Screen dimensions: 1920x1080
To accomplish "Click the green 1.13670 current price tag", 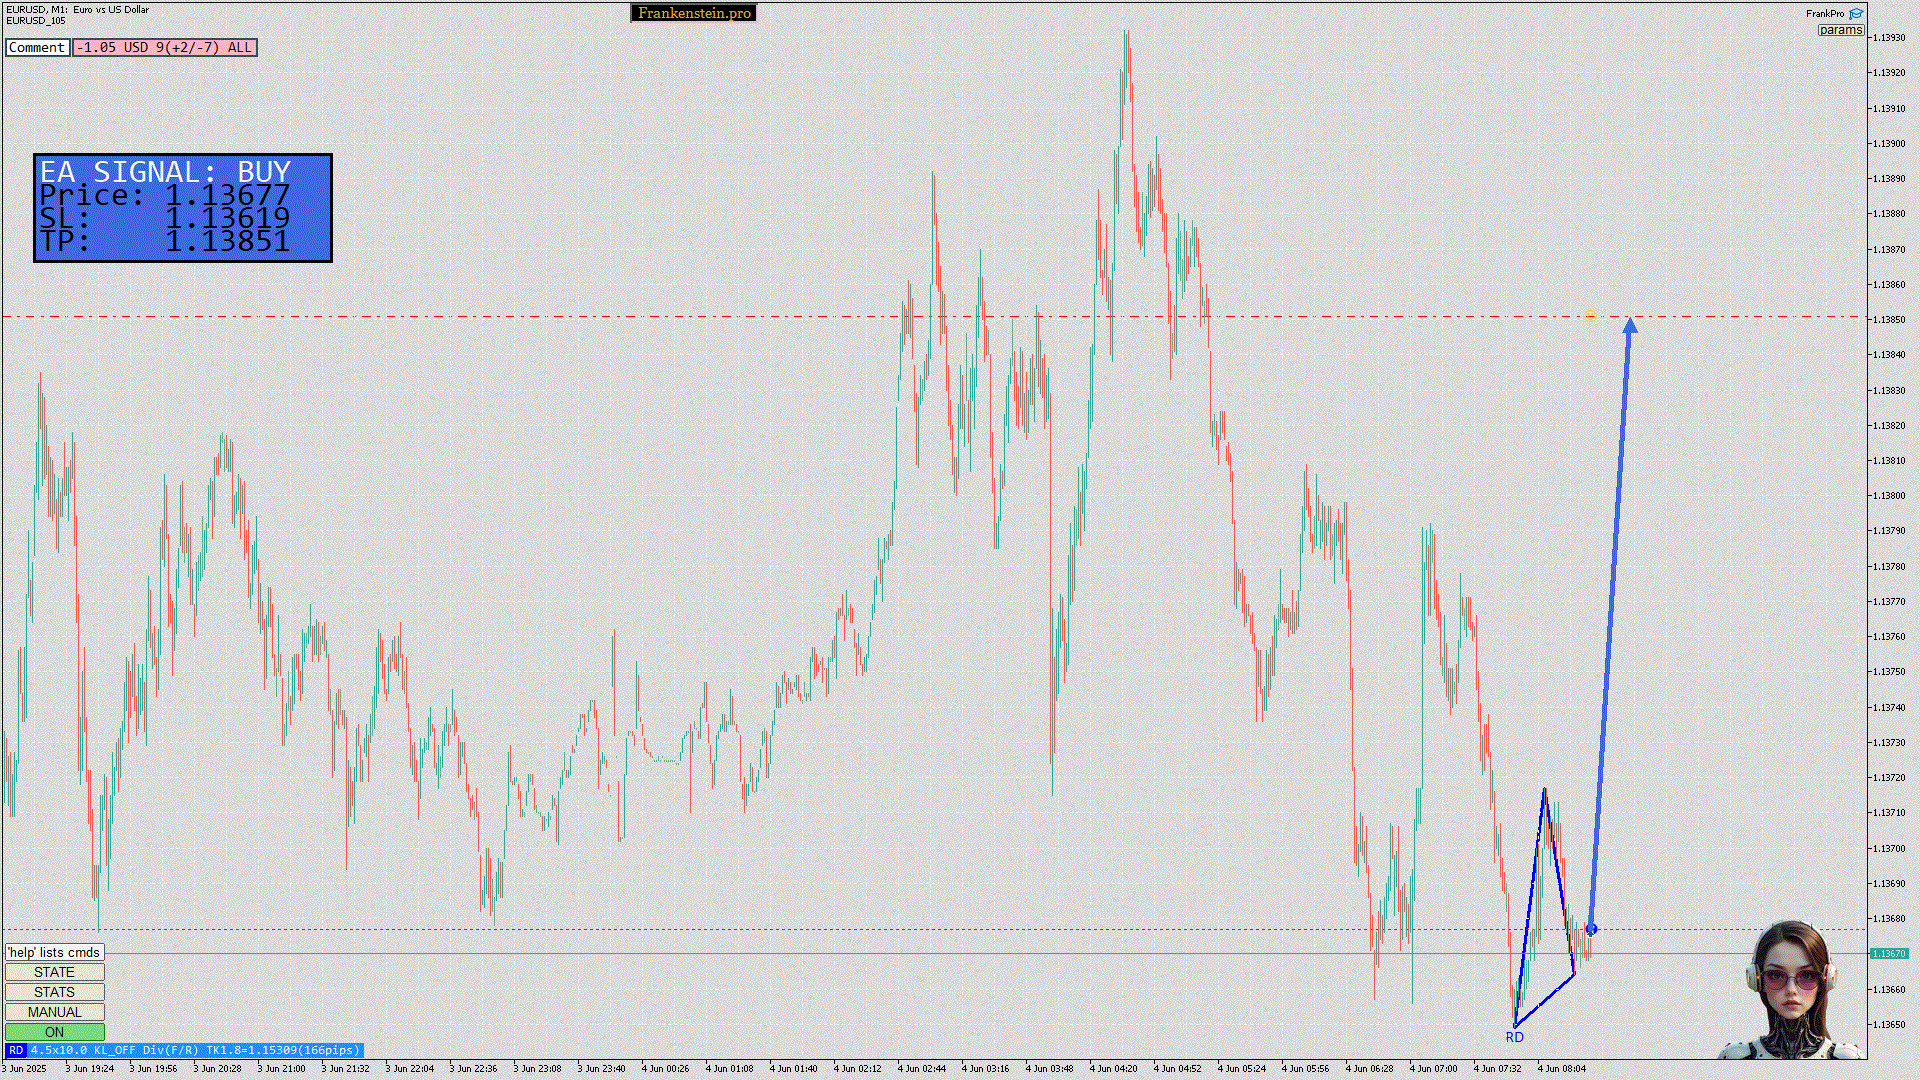I will click(x=1889, y=953).
